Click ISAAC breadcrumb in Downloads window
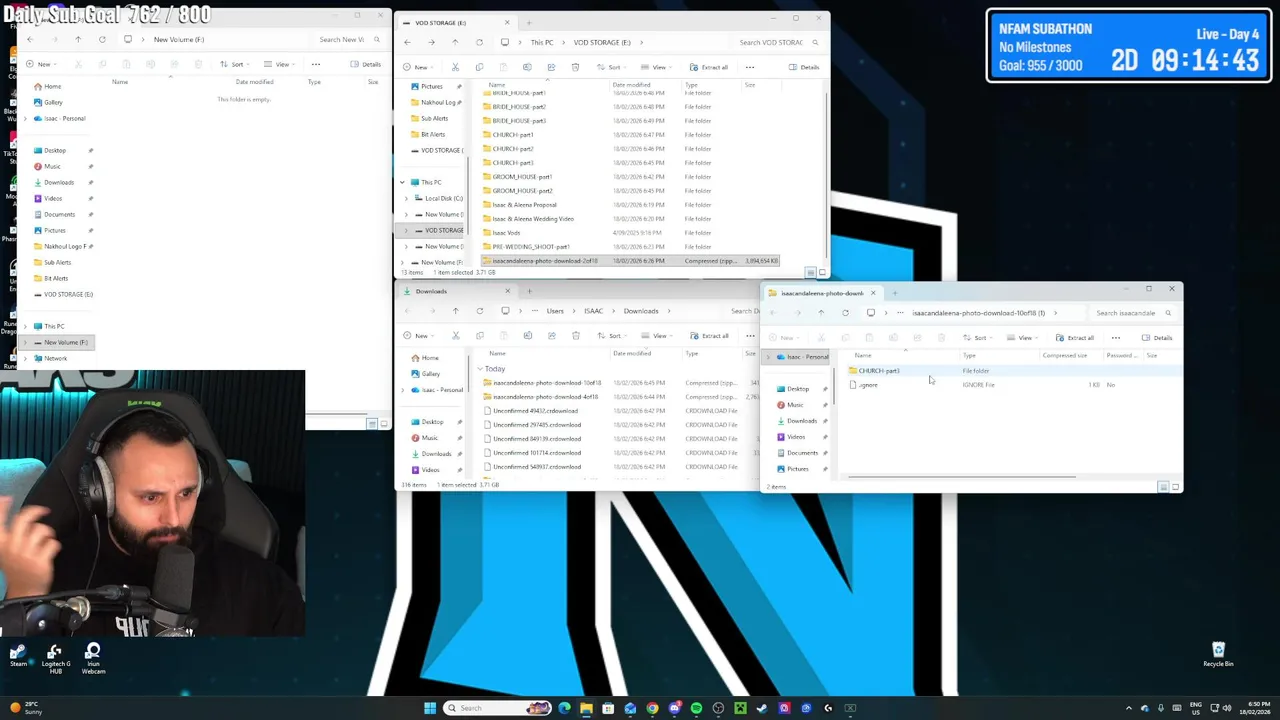The width and height of the screenshot is (1280, 720). coord(593,311)
